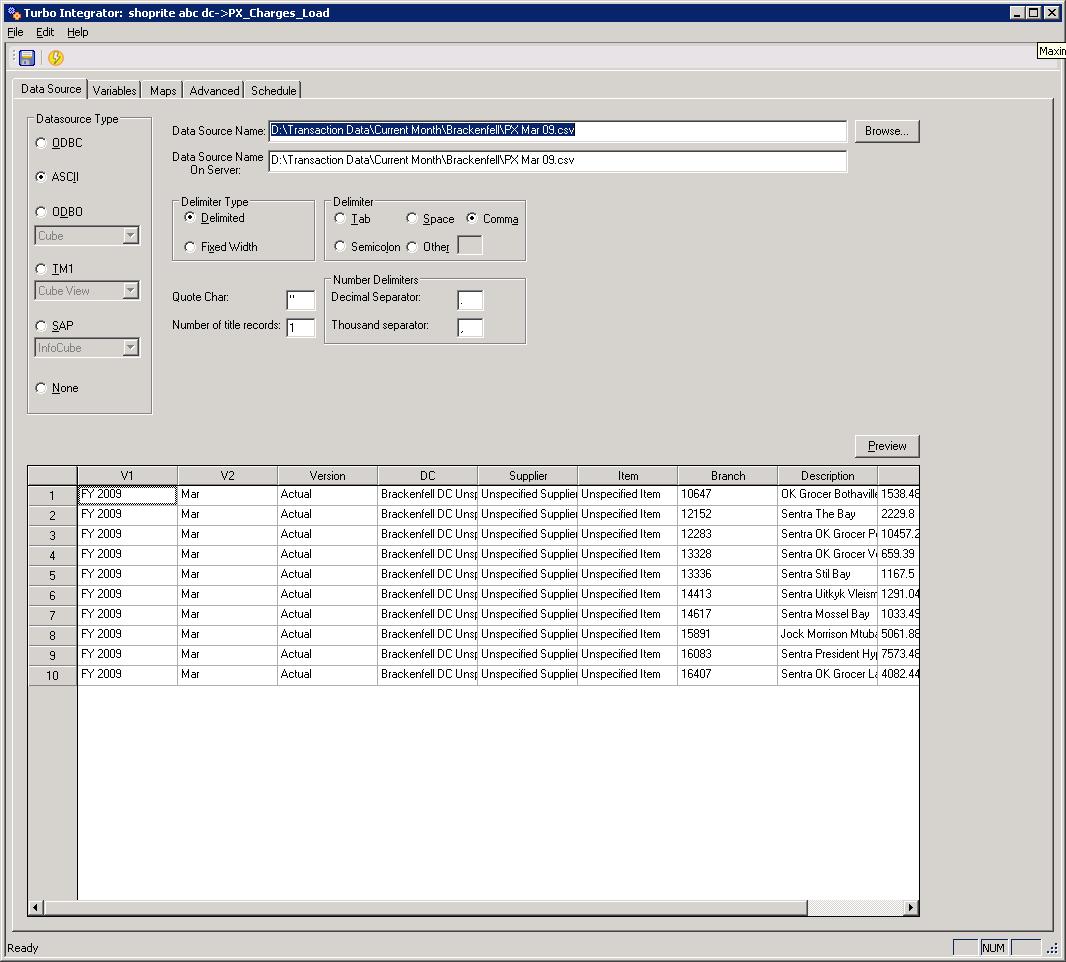Click the resize grip in status bar corner
The width and height of the screenshot is (1066, 962).
pos(1052,948)
